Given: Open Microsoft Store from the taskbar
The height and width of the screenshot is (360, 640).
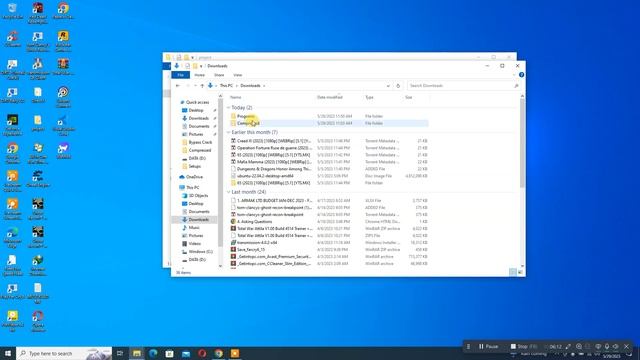Looking at the screenshot, I should coord(169,353).
